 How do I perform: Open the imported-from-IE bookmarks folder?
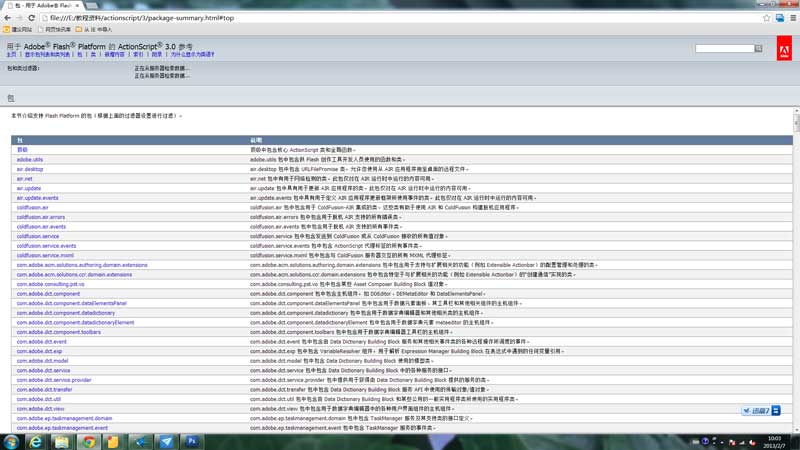[94, 30]
